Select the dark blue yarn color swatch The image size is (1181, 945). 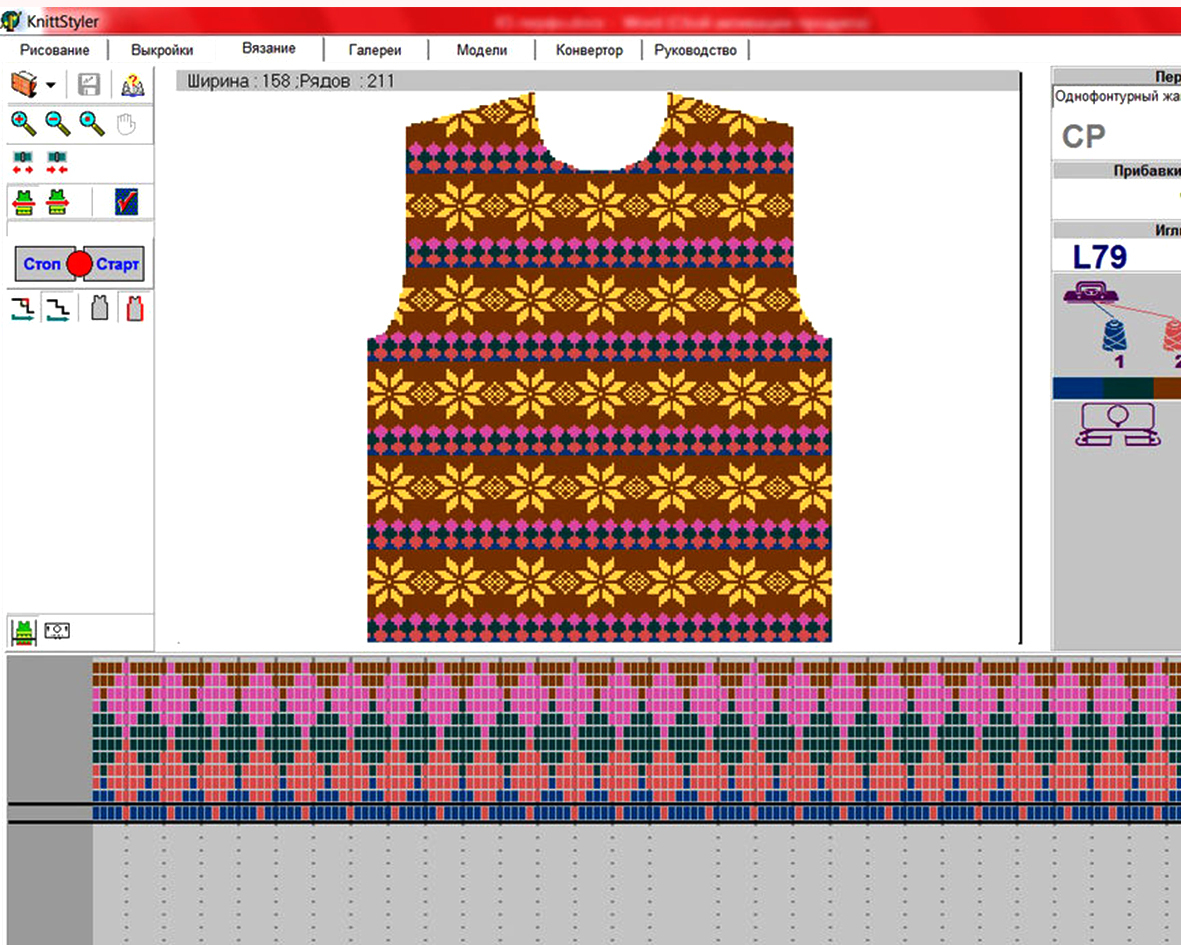pos(1077,389)
